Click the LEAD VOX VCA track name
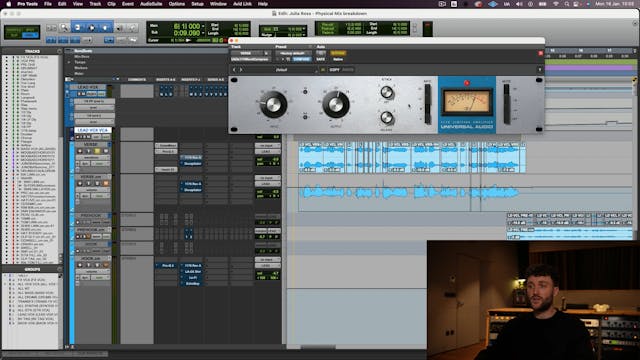 point(93,130)
